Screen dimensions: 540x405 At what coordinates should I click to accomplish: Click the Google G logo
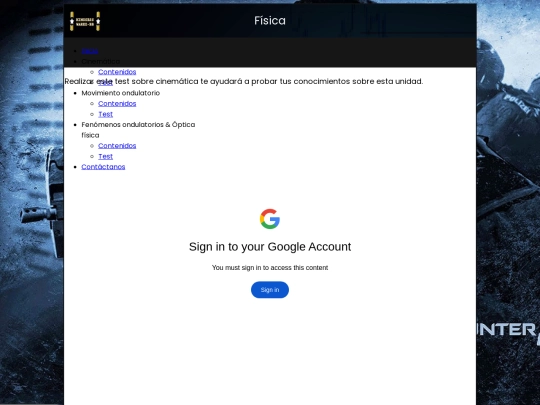(x=270, y=219)
